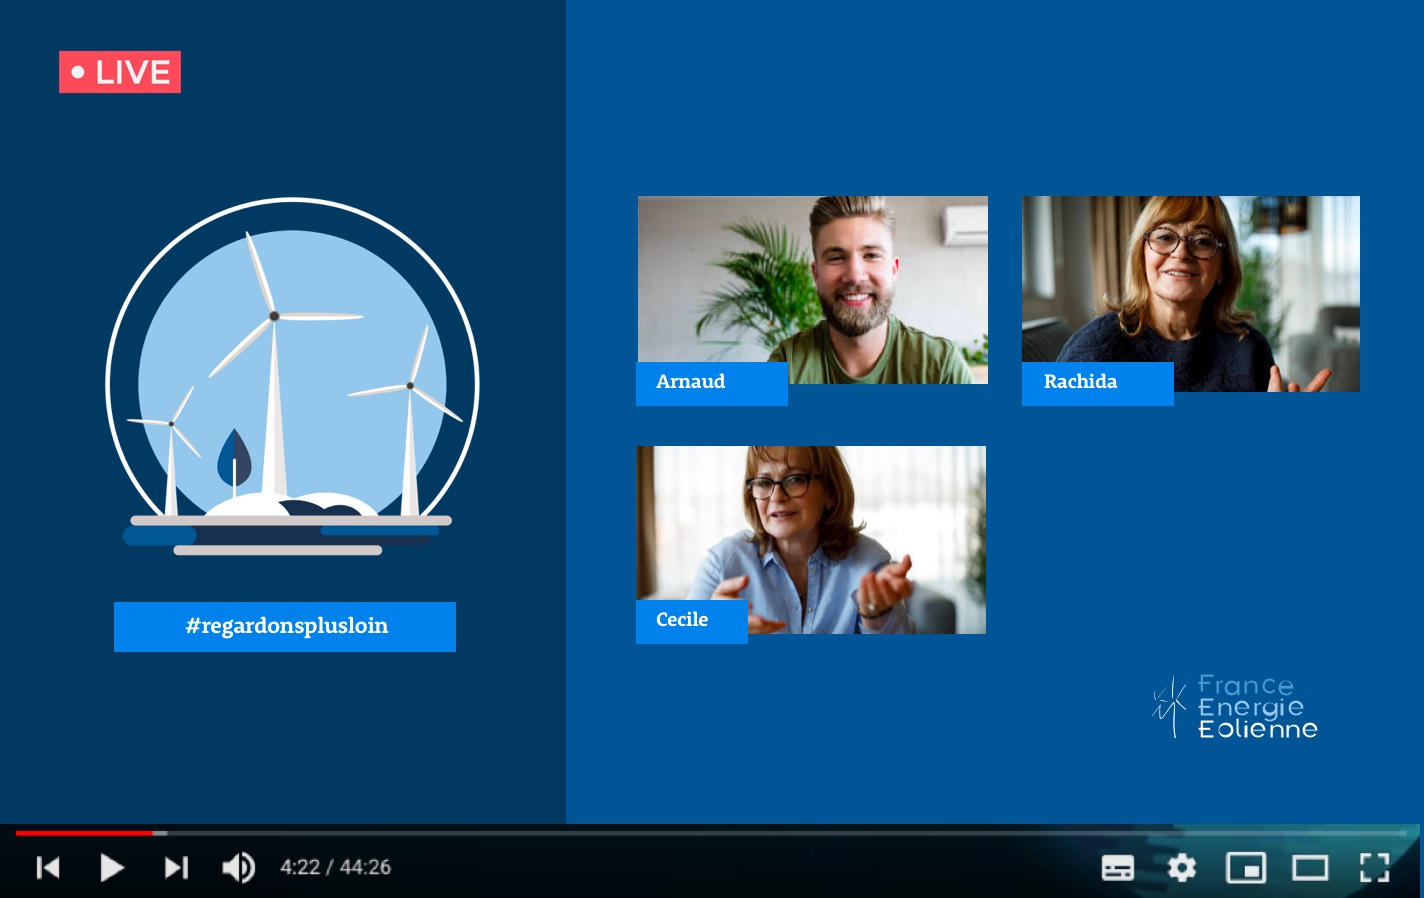Select Arnaud's video thumbnail
The width and height of the screenshot is (1424, 898).
812,280
